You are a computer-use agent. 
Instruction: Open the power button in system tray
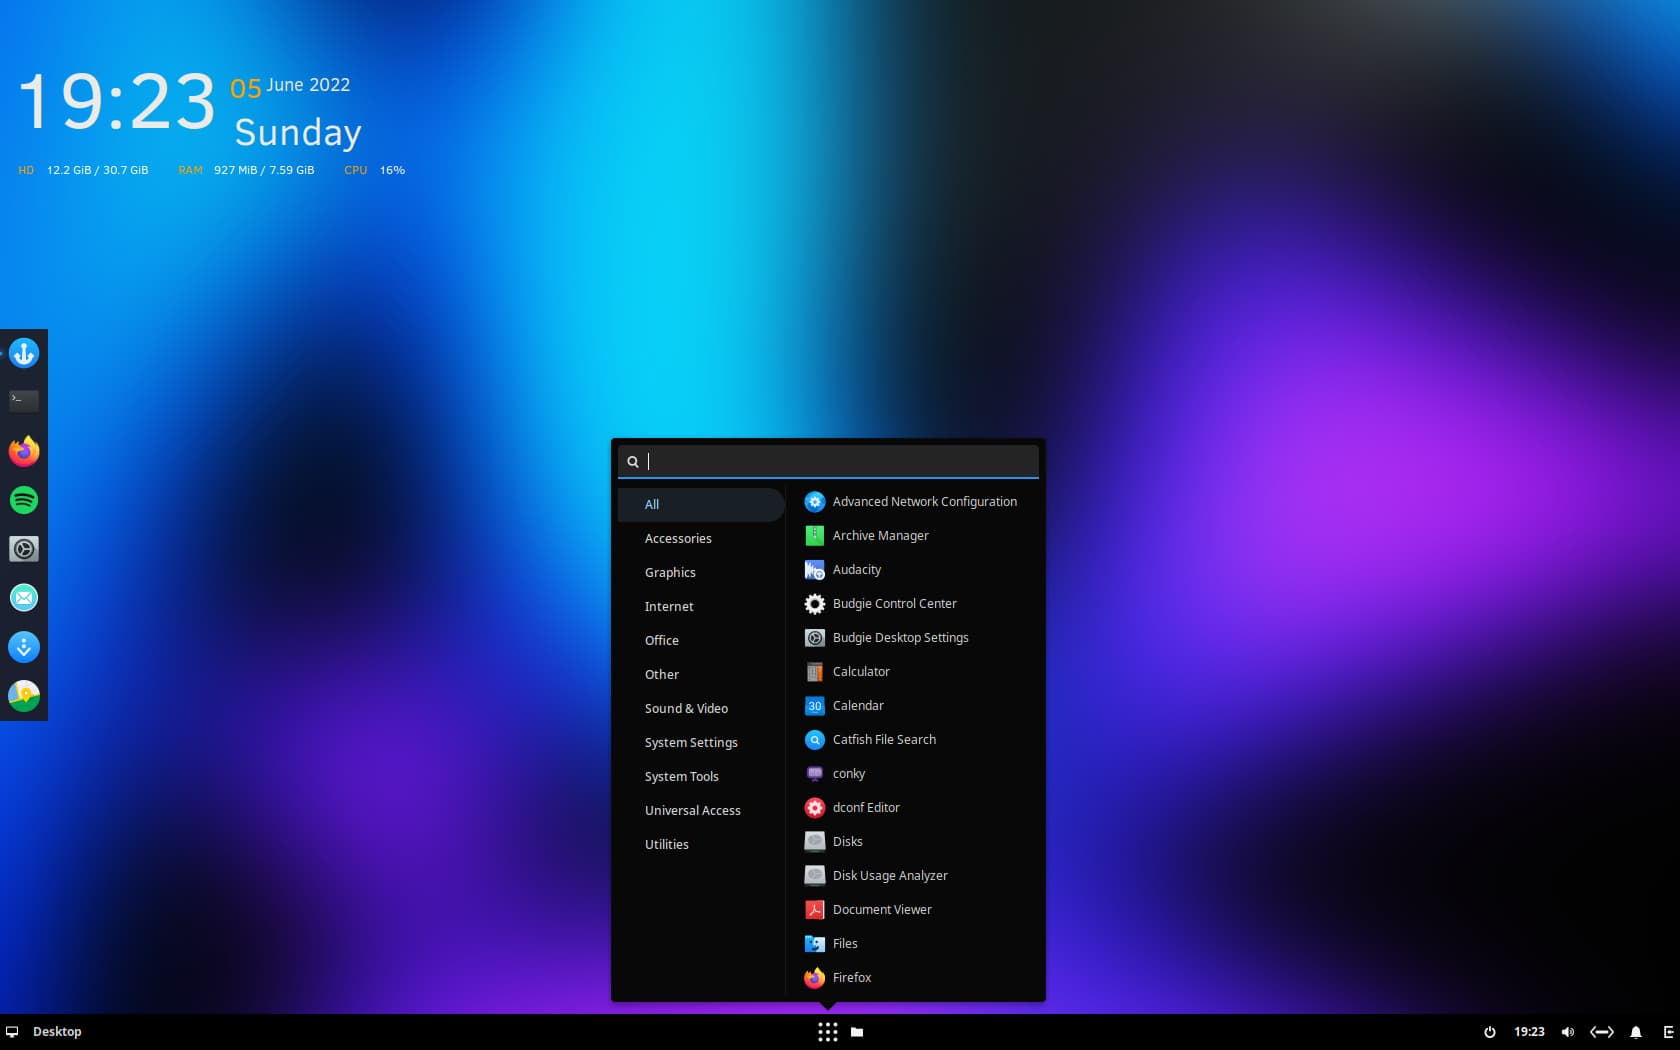tap(1490, 1032)
